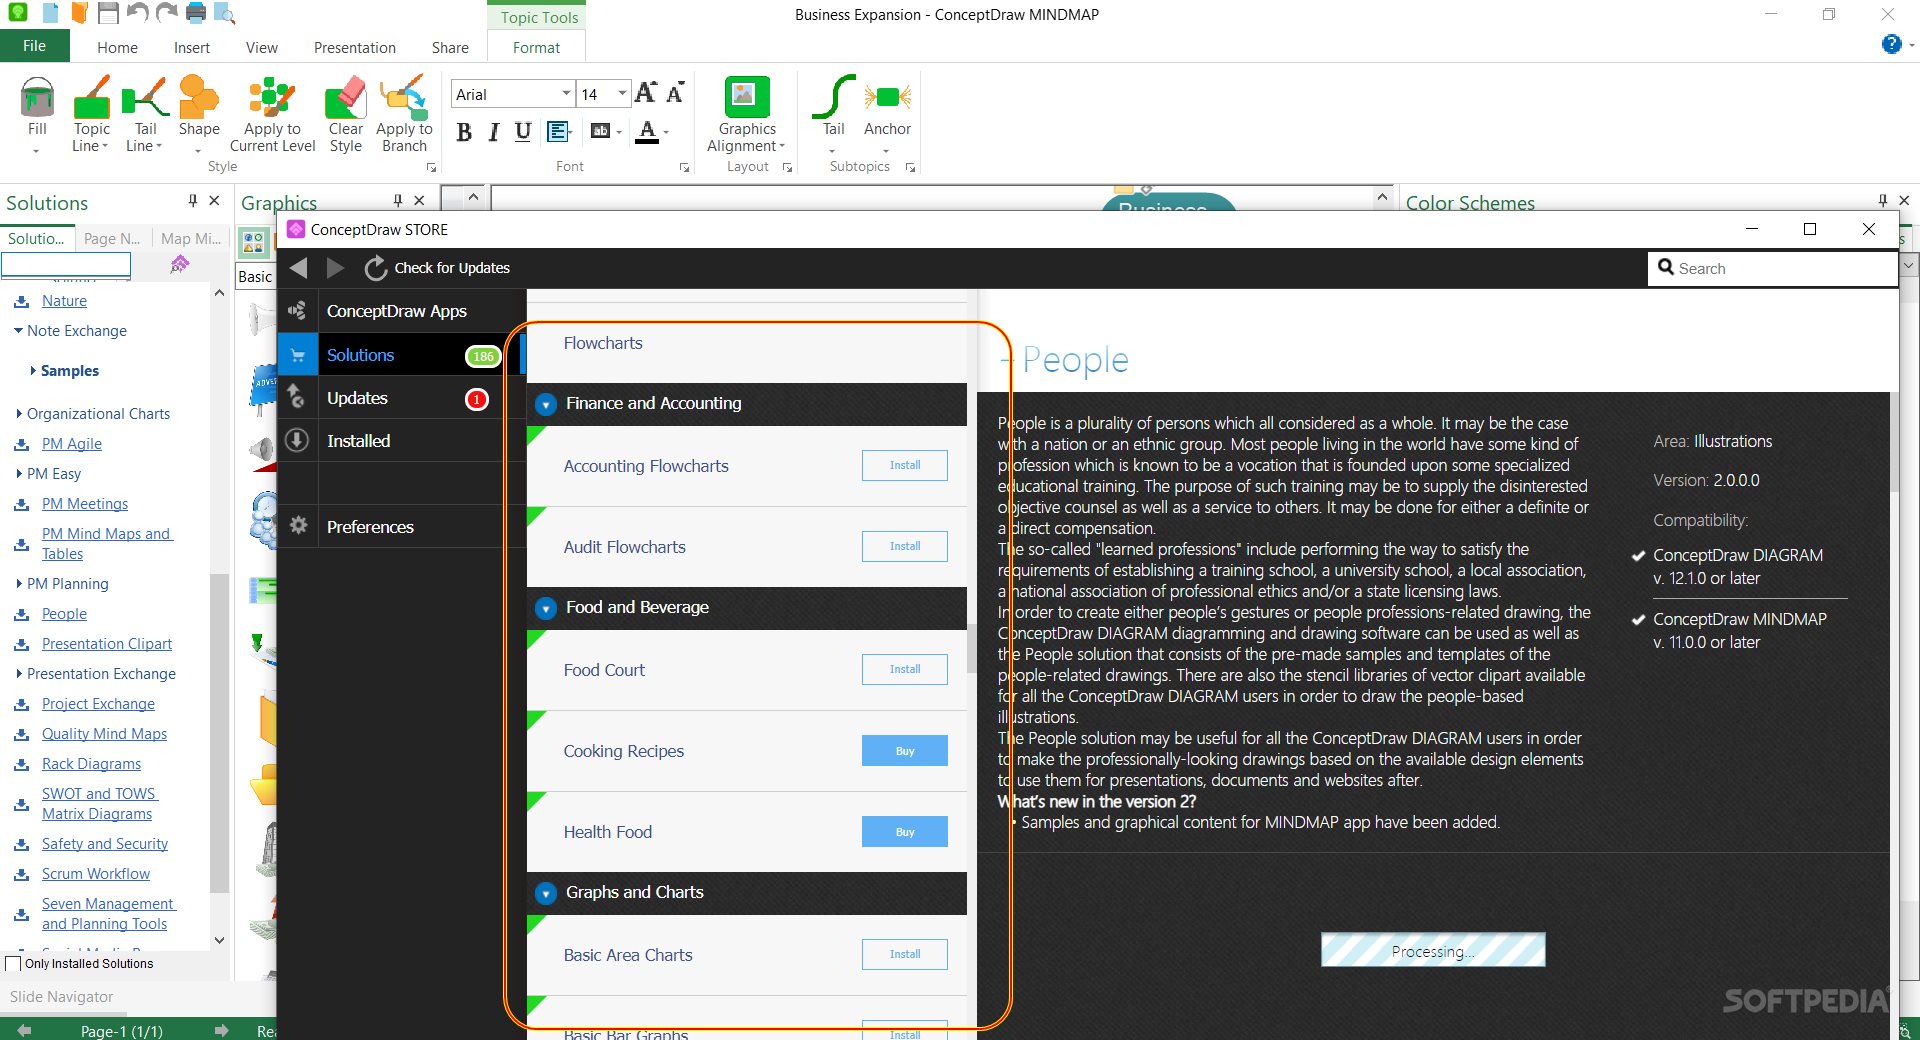This screenshot has width=1920, height=1040.
Task: Open subtopic Anchor options
Action: click(x=887, y=113)
